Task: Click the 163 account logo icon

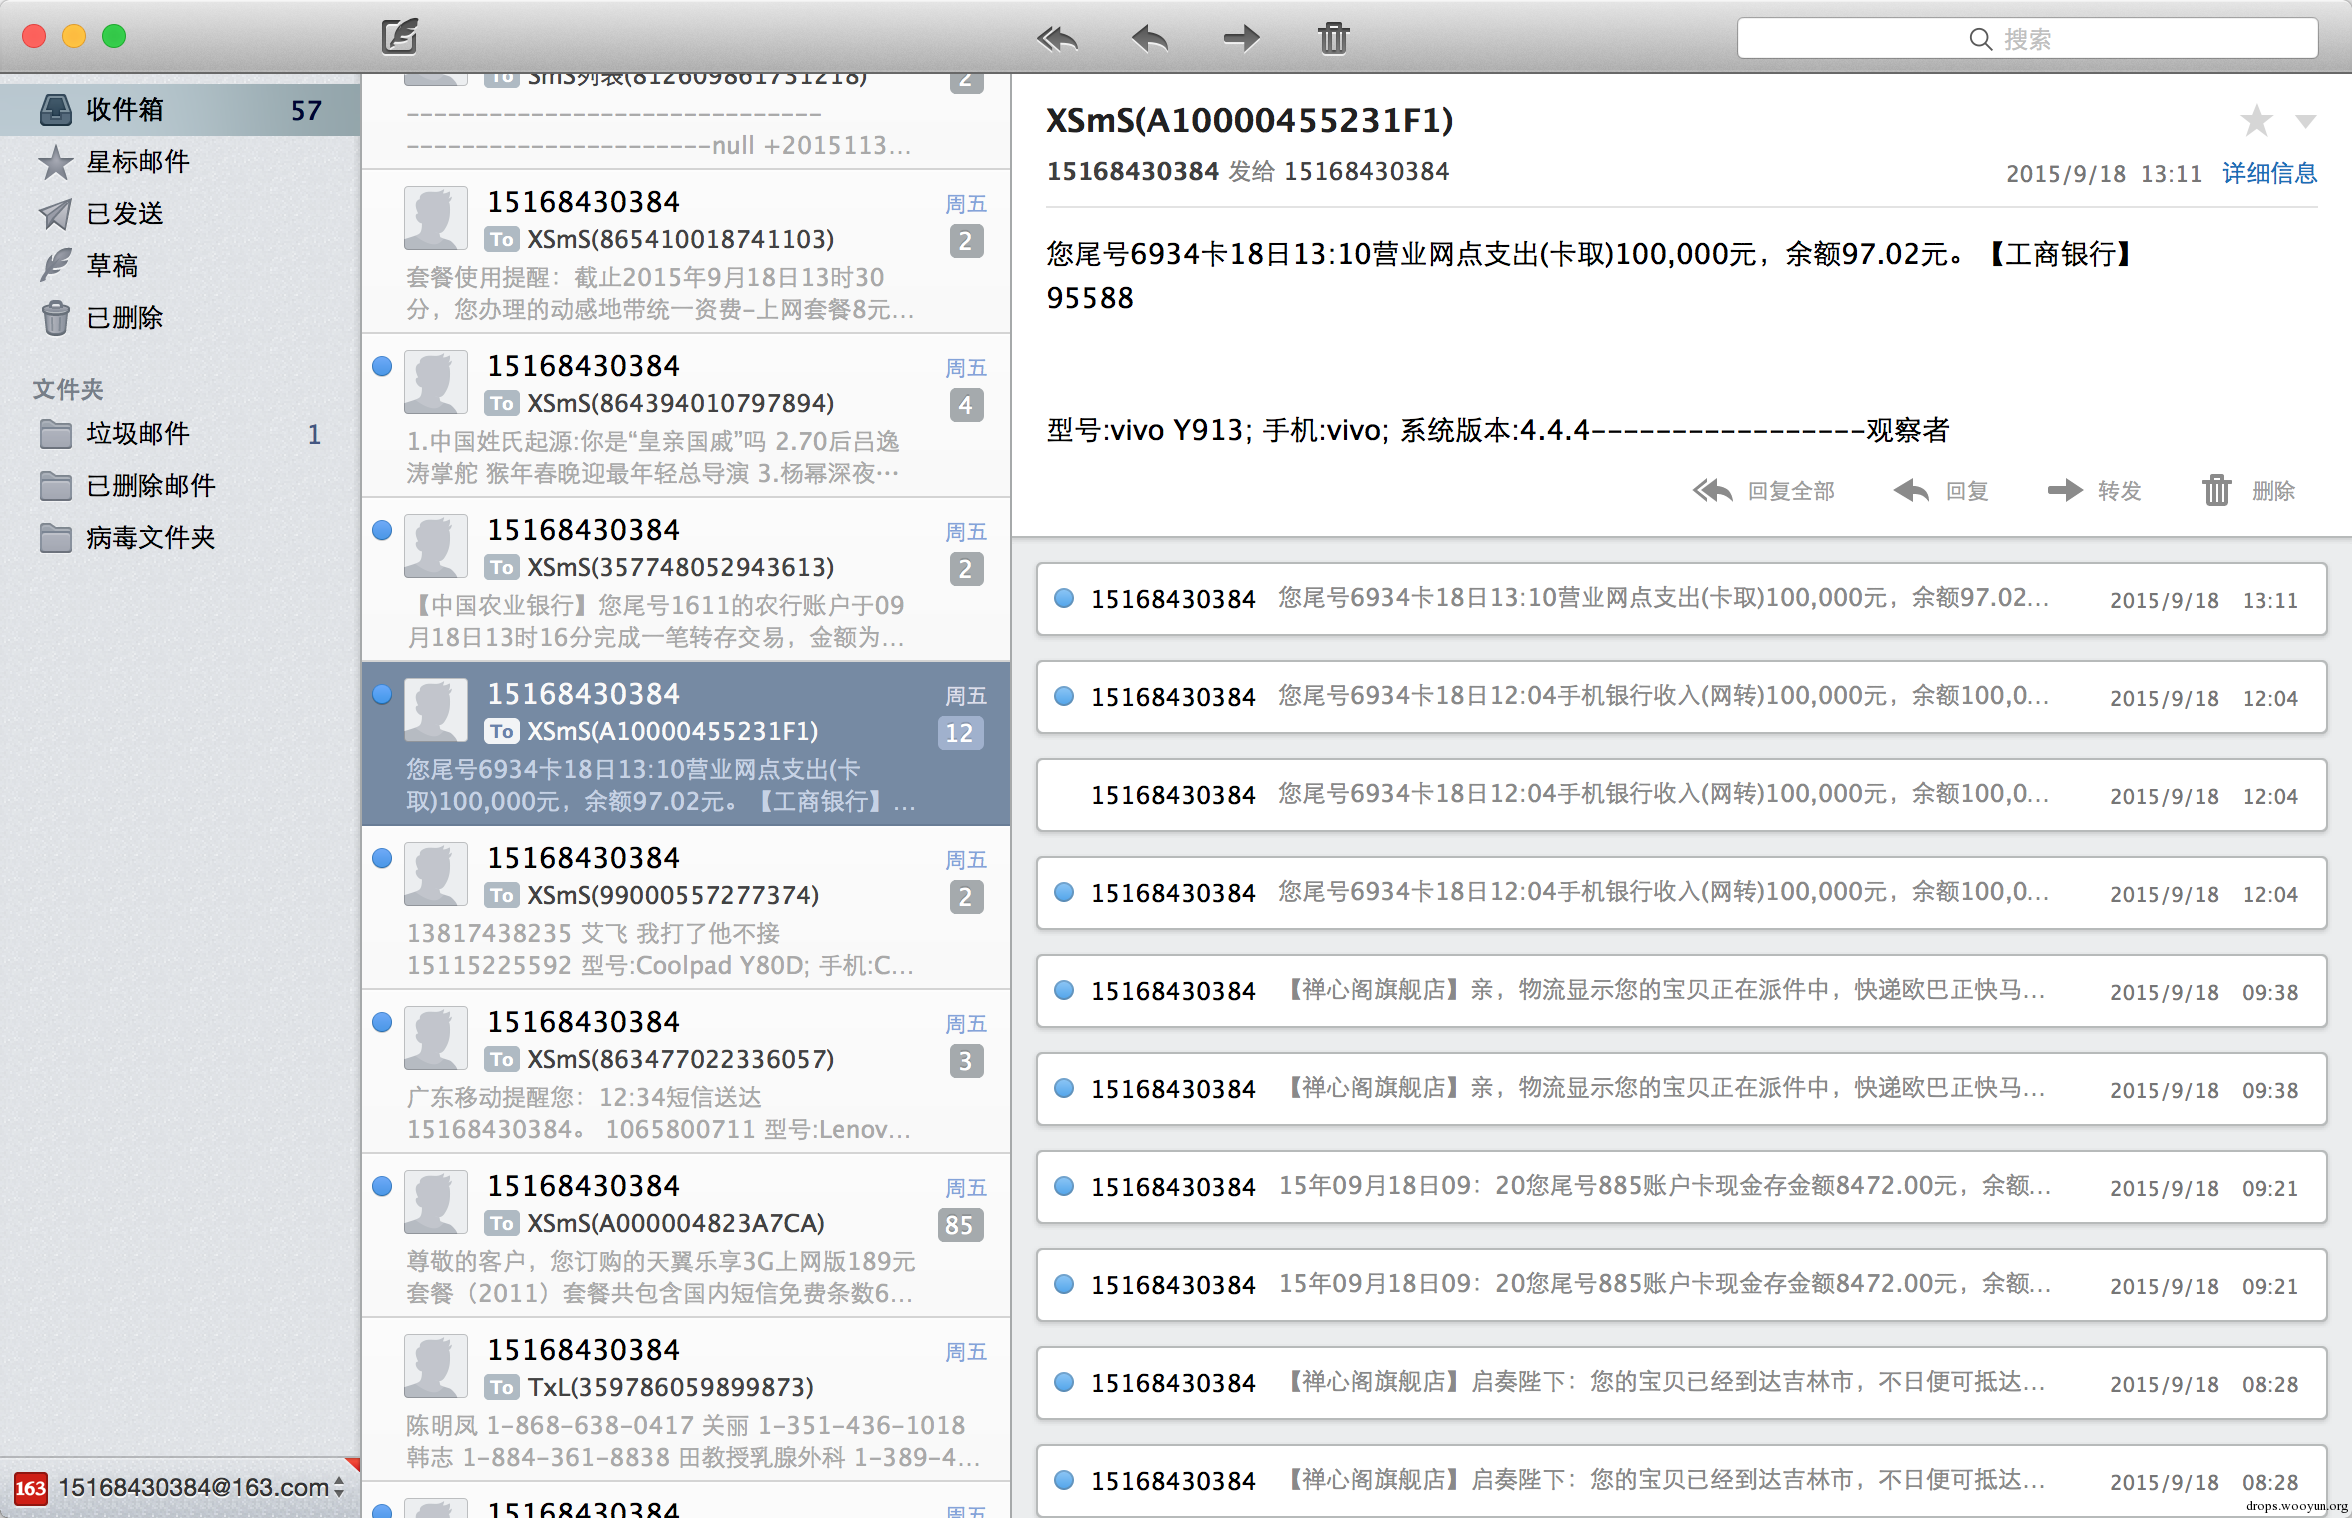Action: click(x=30, y=1488)
